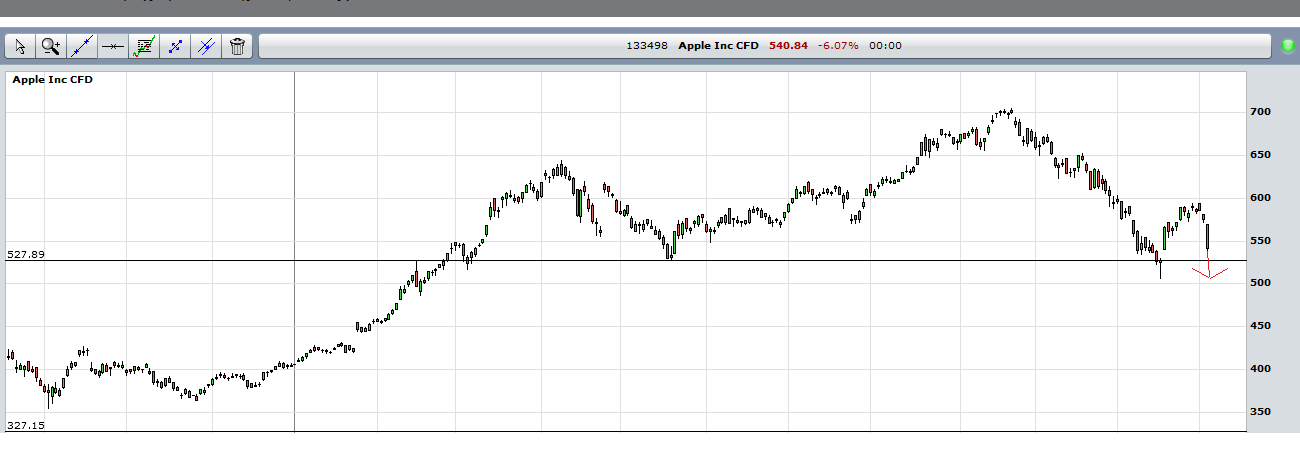
Task: Click the 400 price axis label
Action: [1259, 369]
